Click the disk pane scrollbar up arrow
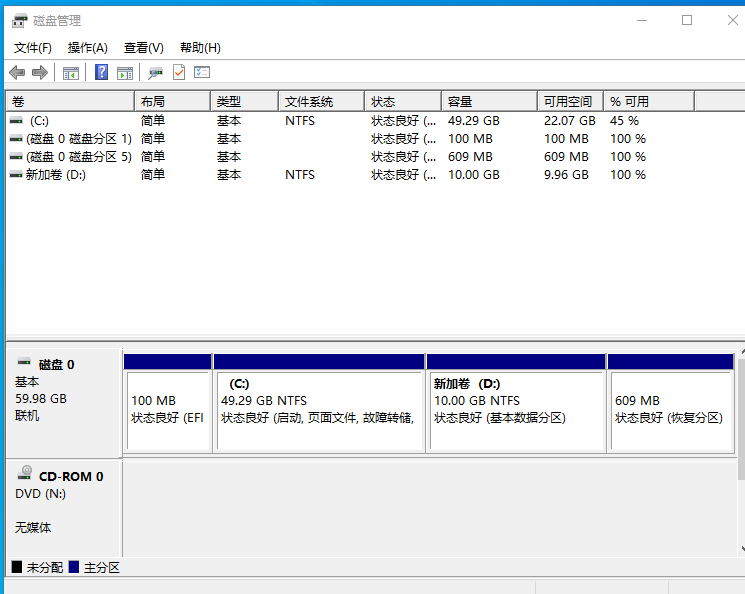The width and height of the screenshot is (745, 594). [742, 352]
